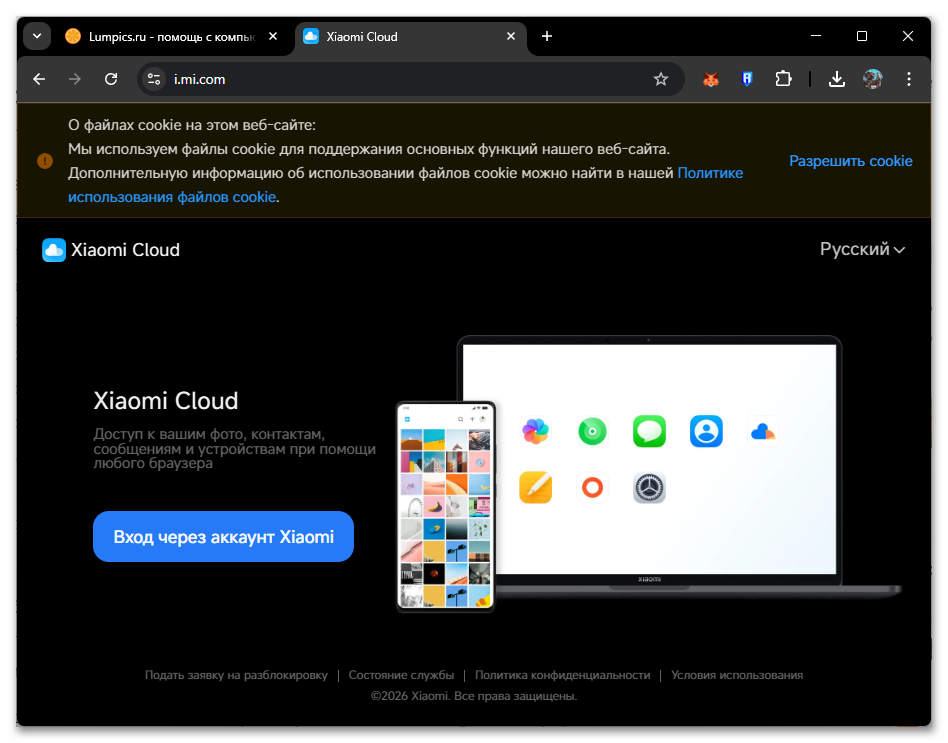Open Подать заявку на разблокировку link
The width and height of the screenshot is (948, 743).
[x=236, y=675]
